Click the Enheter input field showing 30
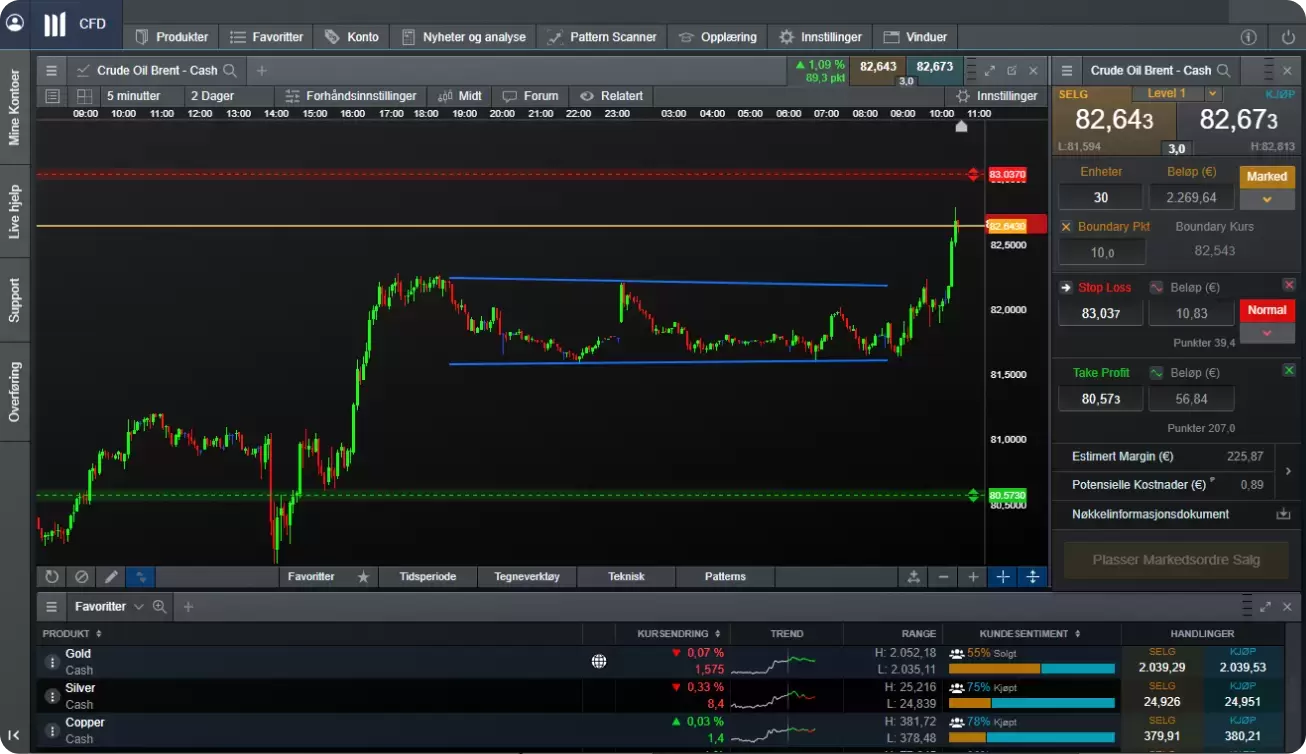 click(1100, 198)
